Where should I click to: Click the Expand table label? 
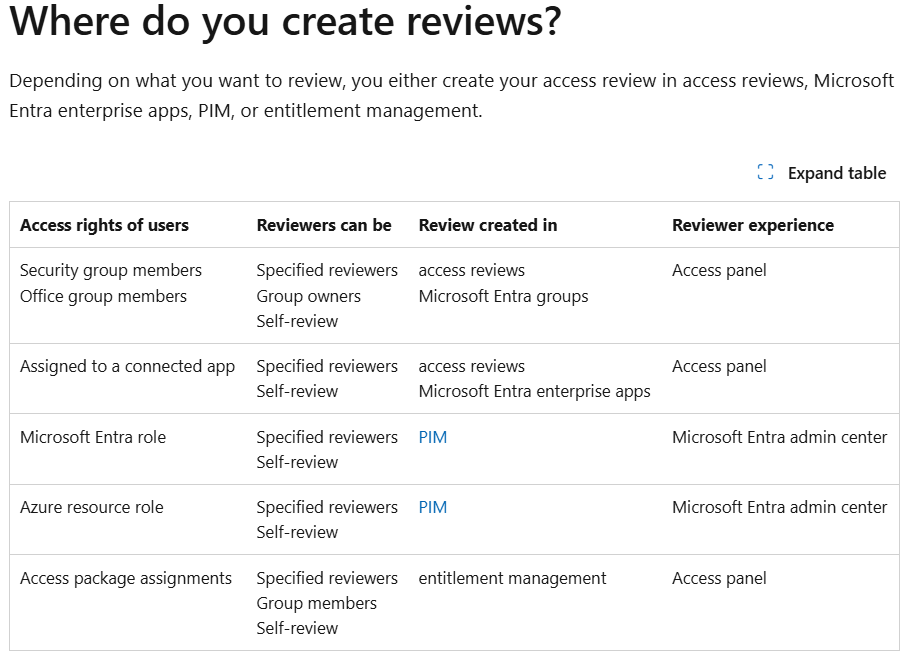[836, 172]
